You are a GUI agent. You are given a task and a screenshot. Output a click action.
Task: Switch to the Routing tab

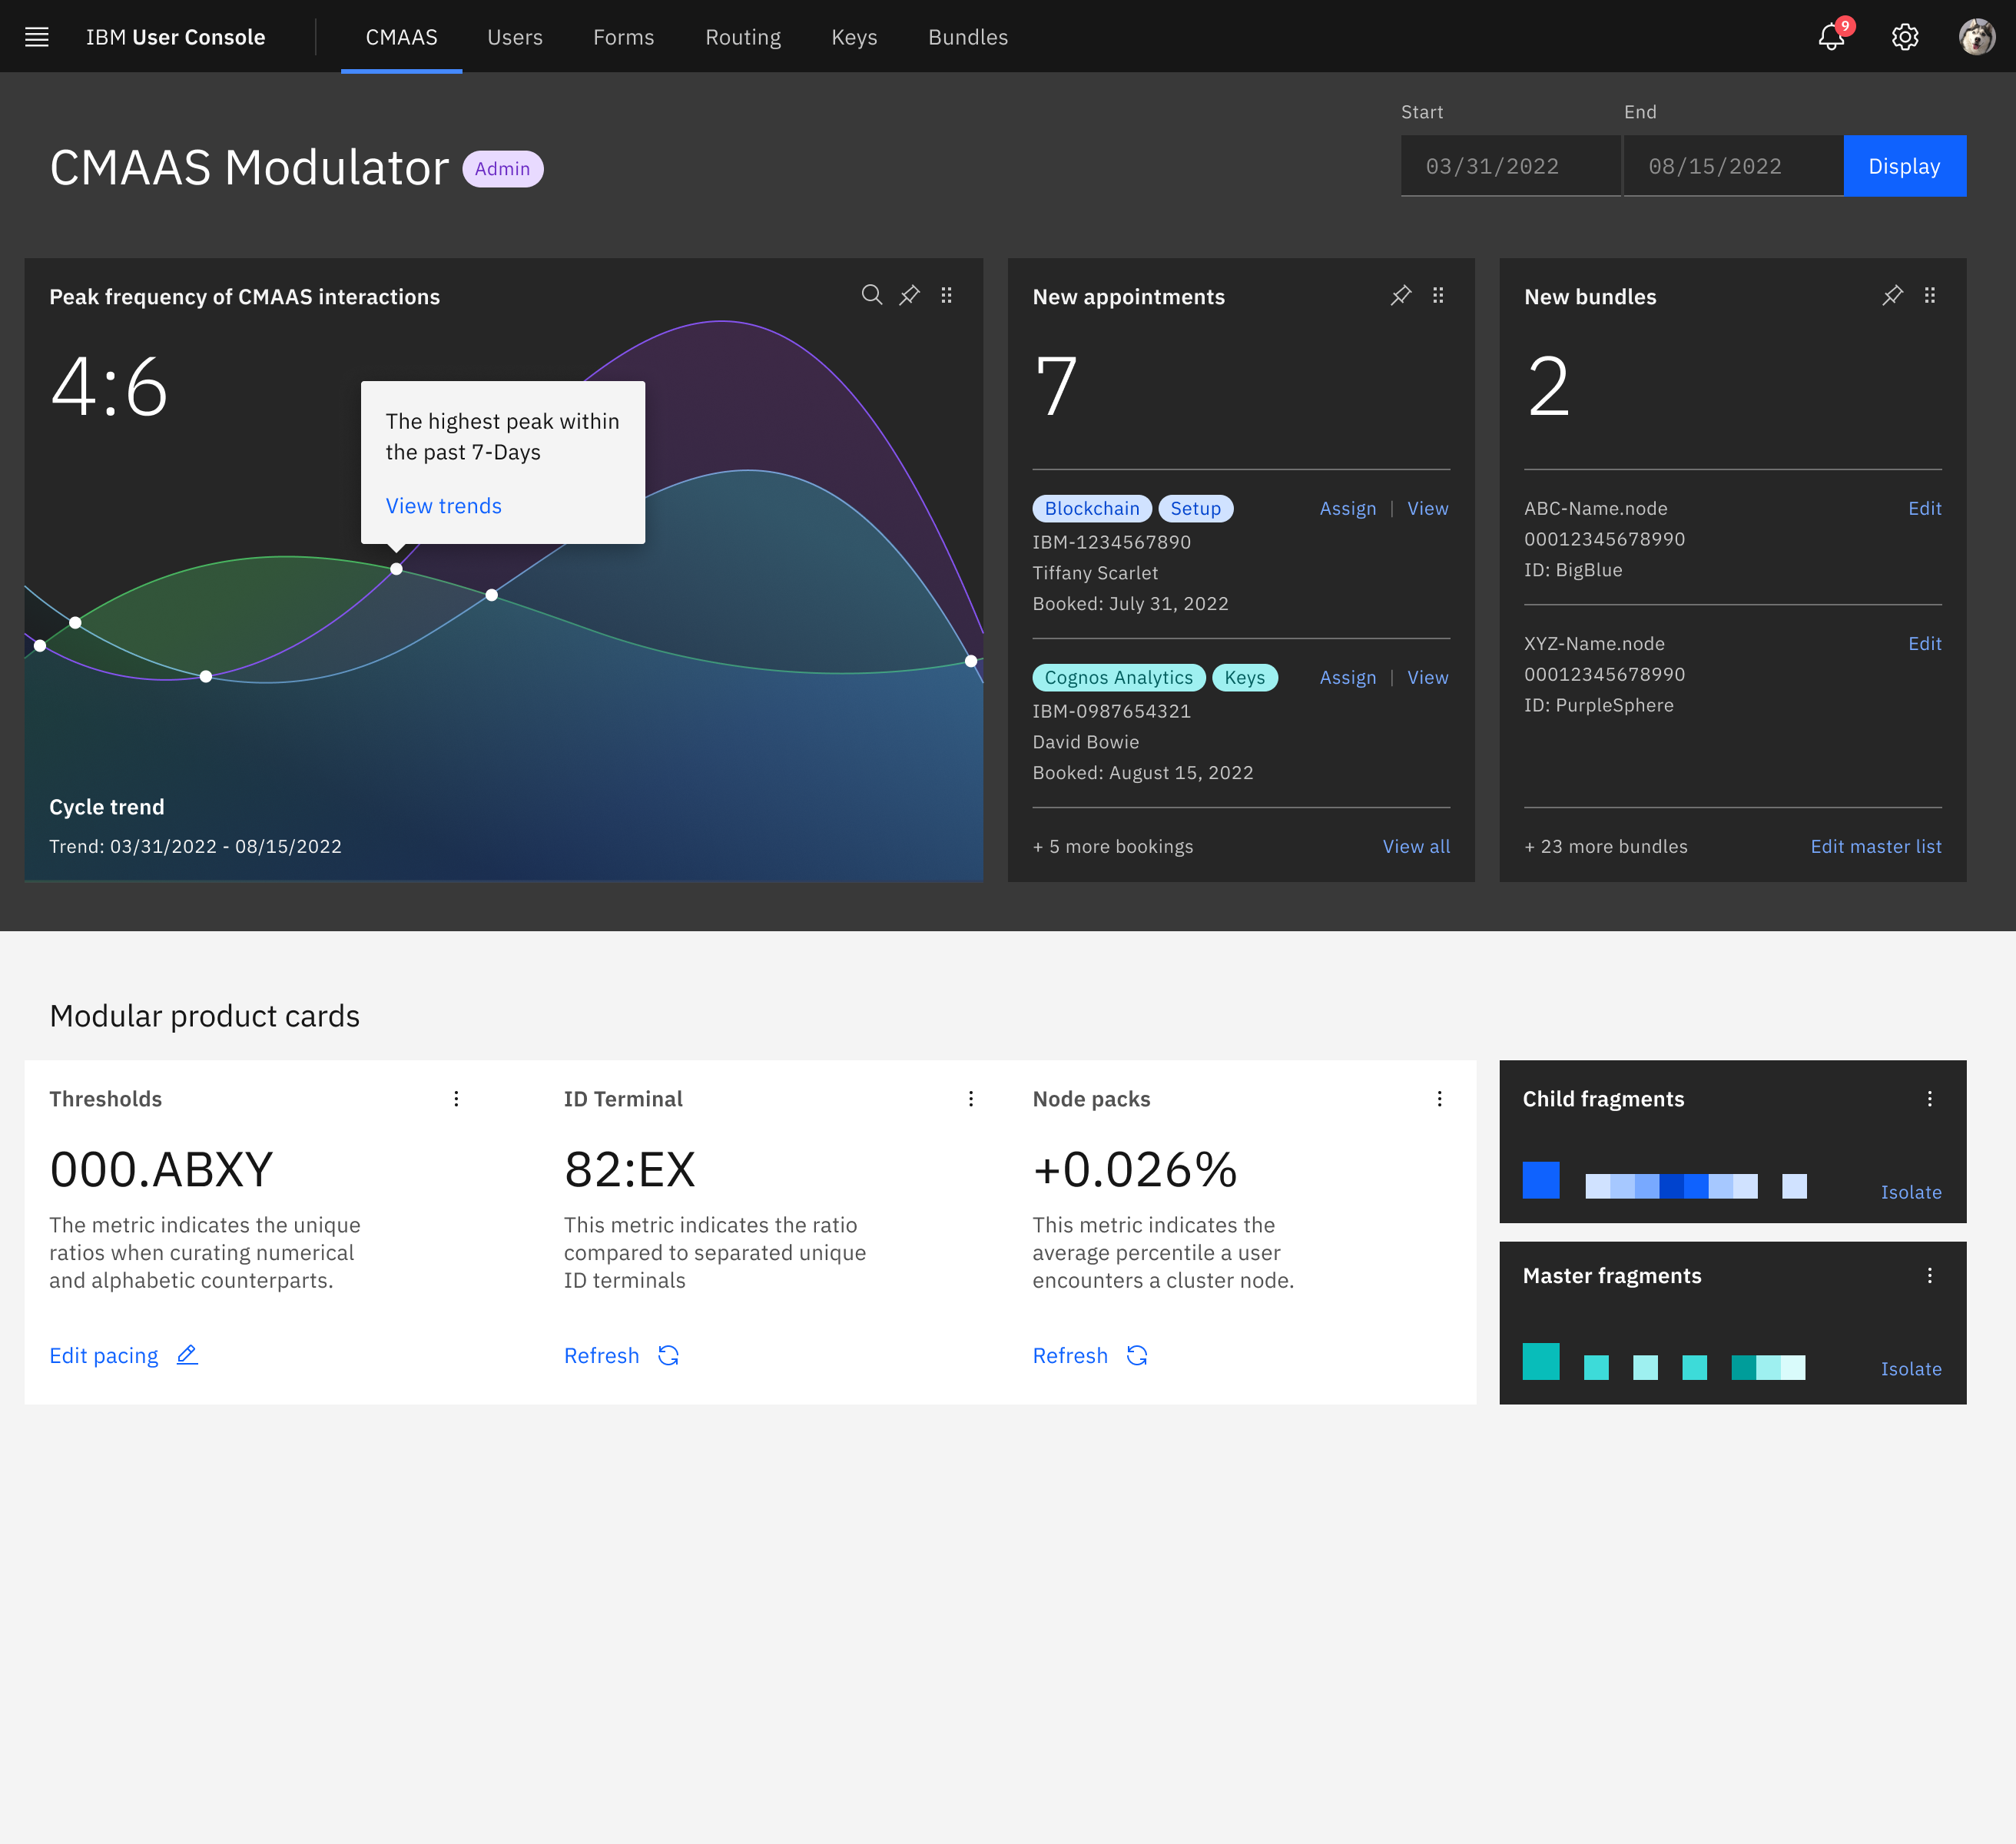tap(743, 37)
